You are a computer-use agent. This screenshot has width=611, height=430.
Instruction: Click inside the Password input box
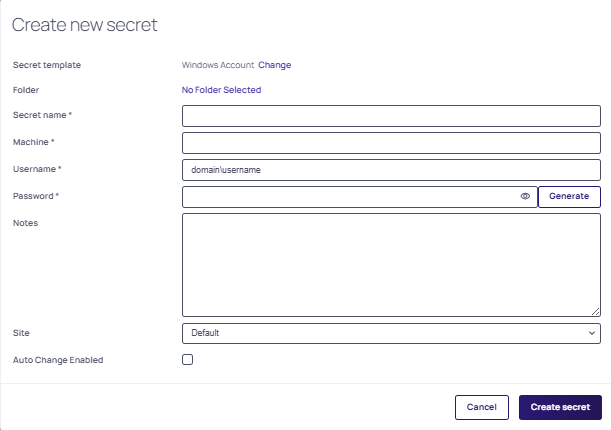(x=350, y=197)
